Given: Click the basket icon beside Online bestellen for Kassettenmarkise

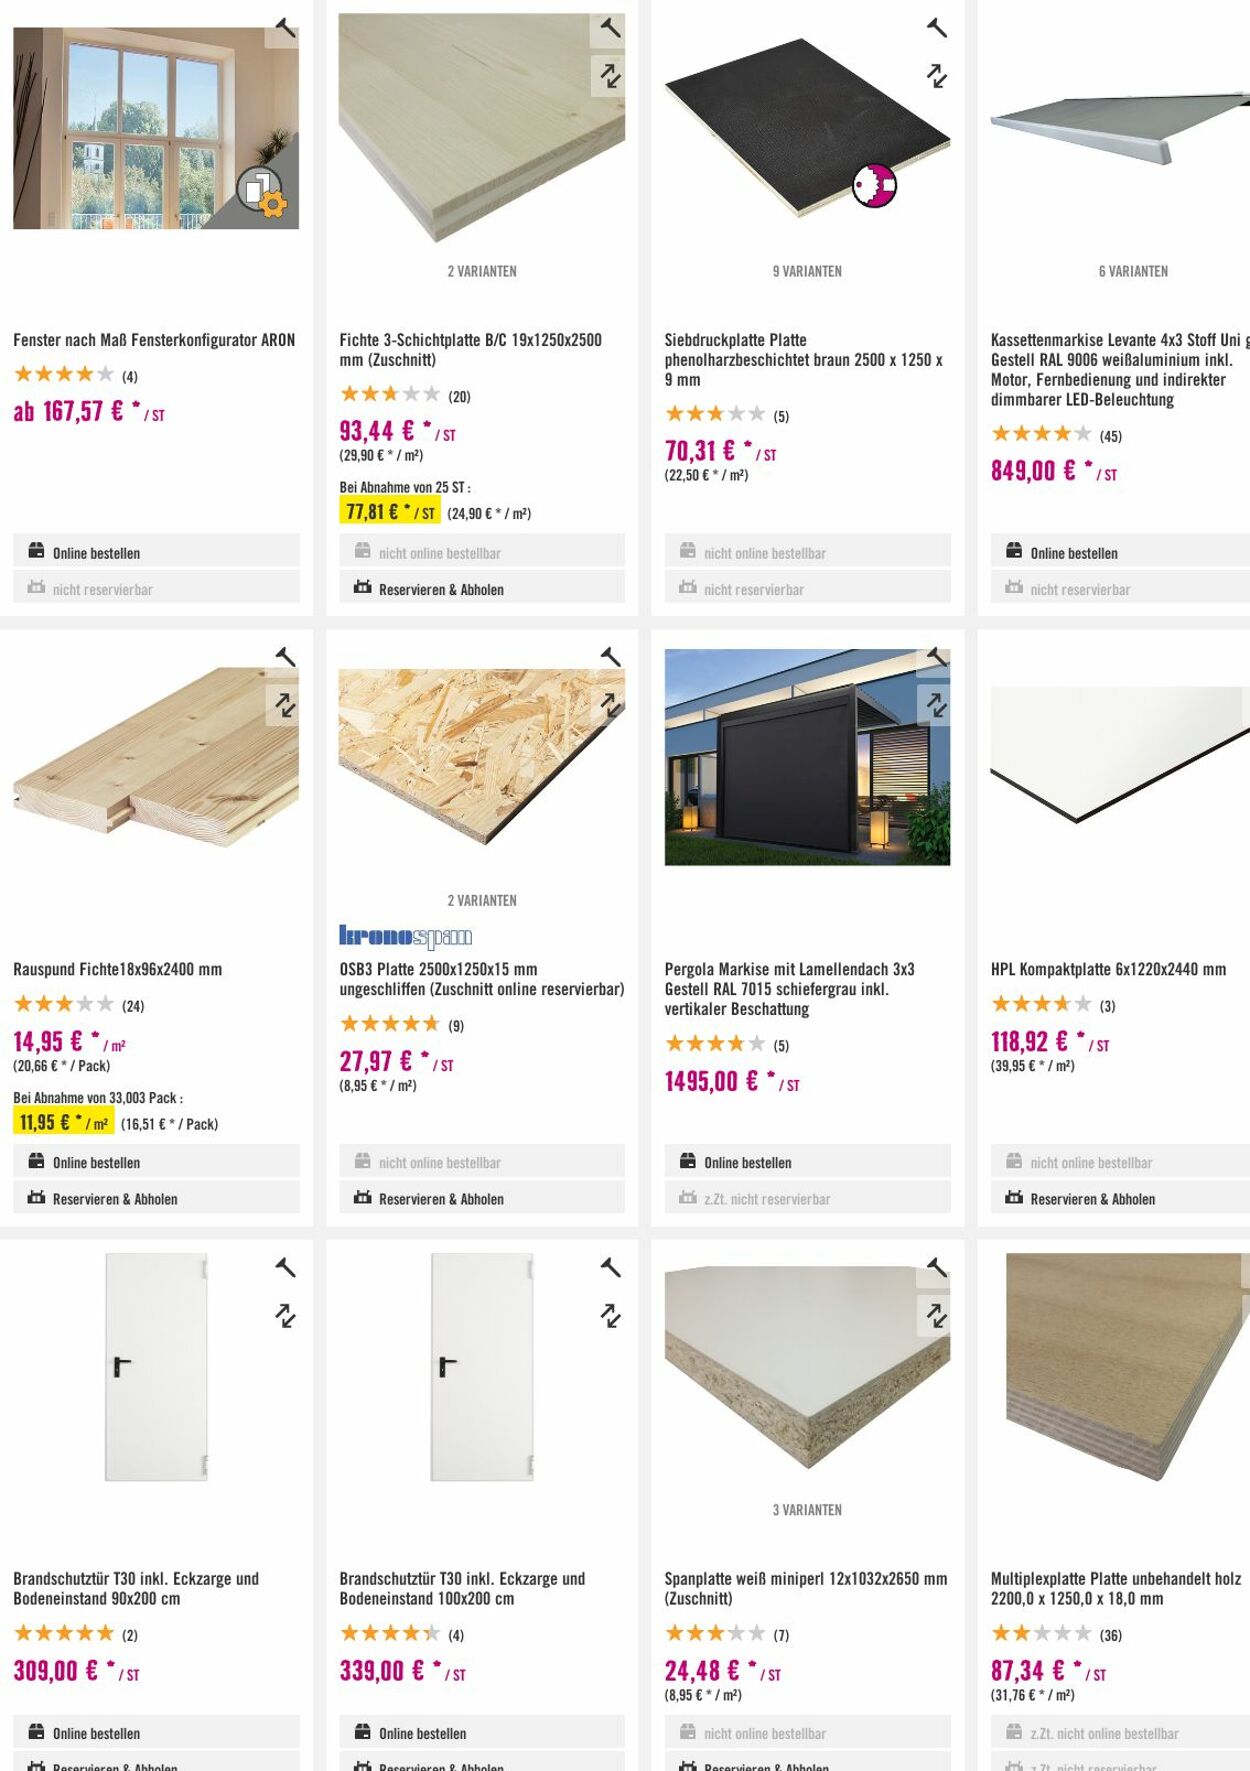Looking at the screenshot, I should click(x=1014, y=551).
